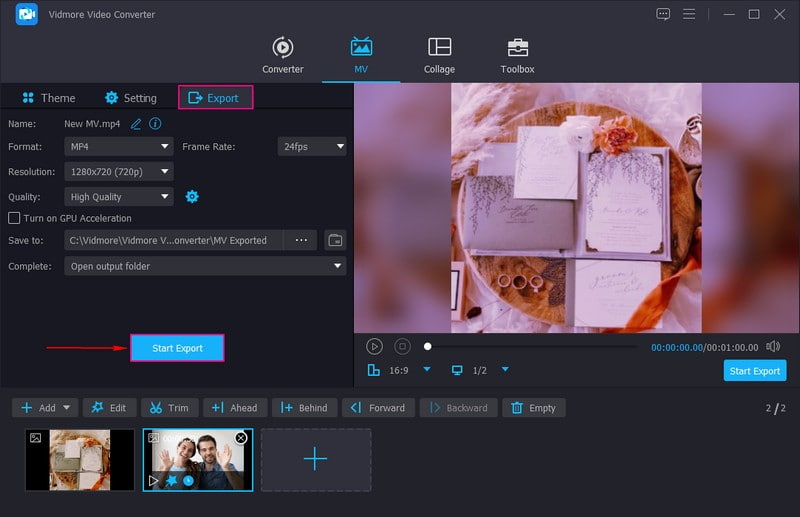
Task: Click the playback progress slider handle
Action: pos(428,346)
